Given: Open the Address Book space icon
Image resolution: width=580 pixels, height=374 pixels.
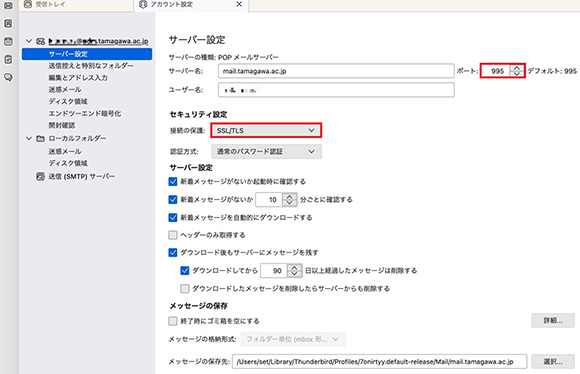Looking at the screenshot, I should 8,24.
